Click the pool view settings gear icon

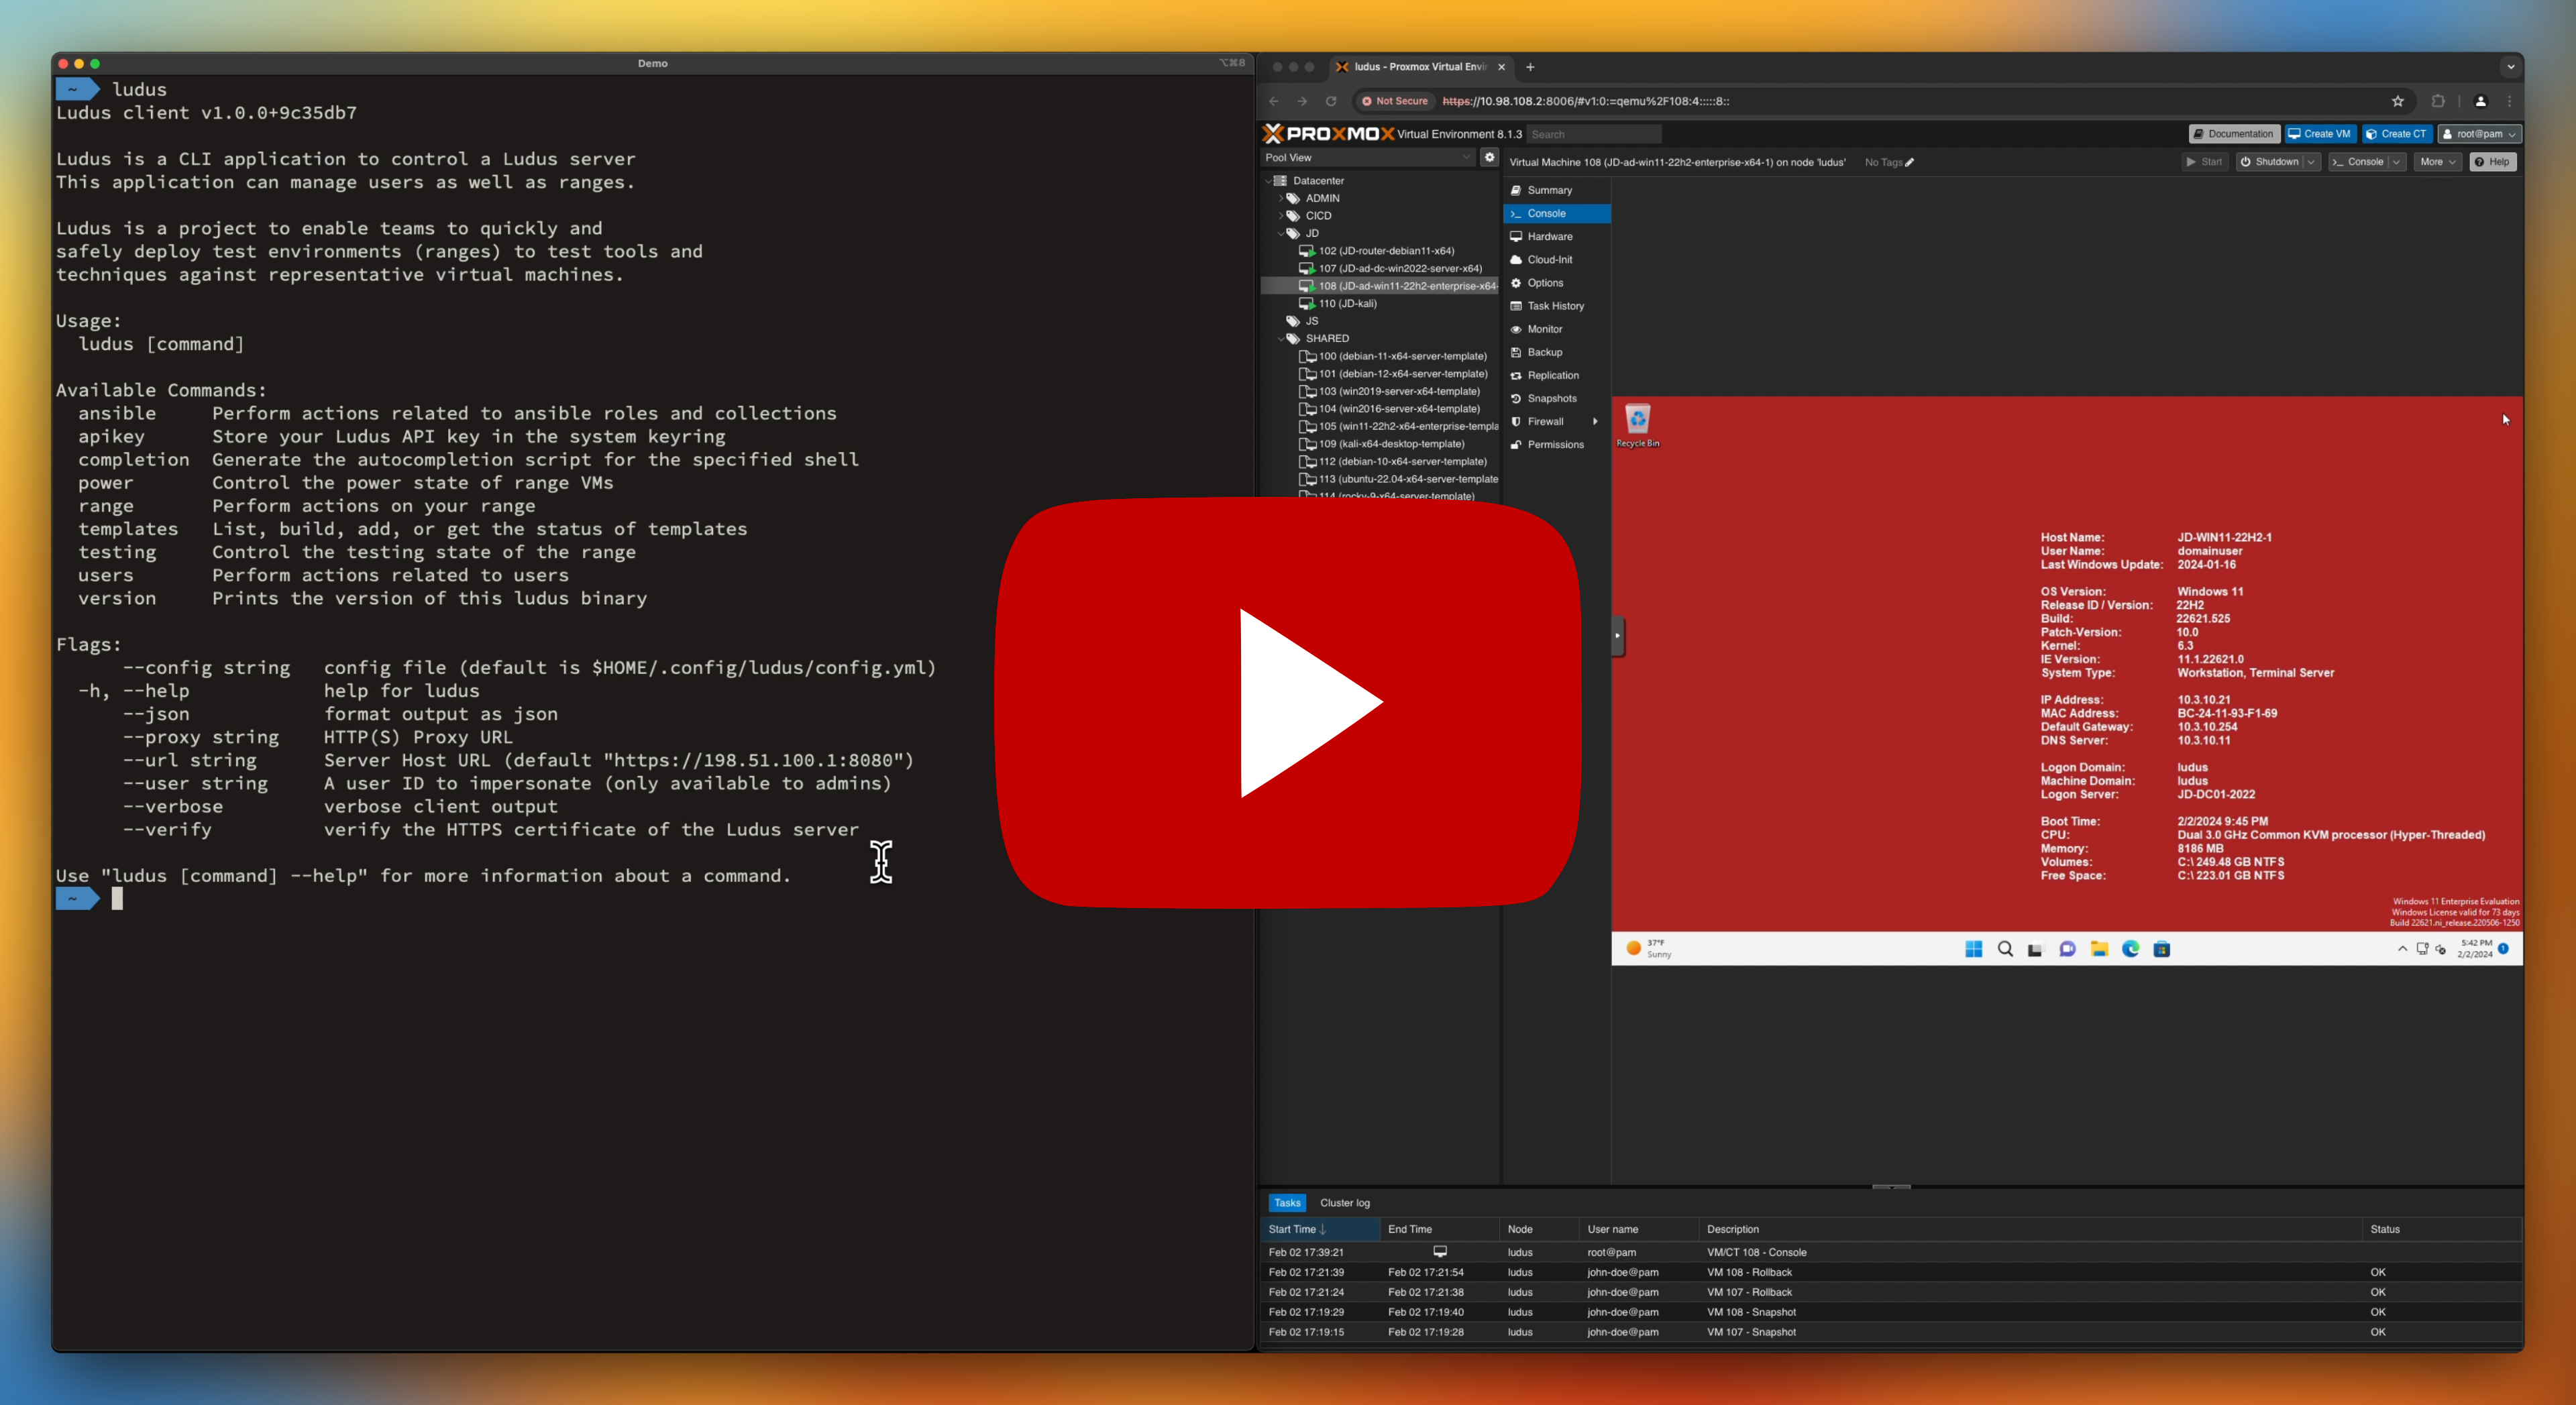pos(1489,157)
